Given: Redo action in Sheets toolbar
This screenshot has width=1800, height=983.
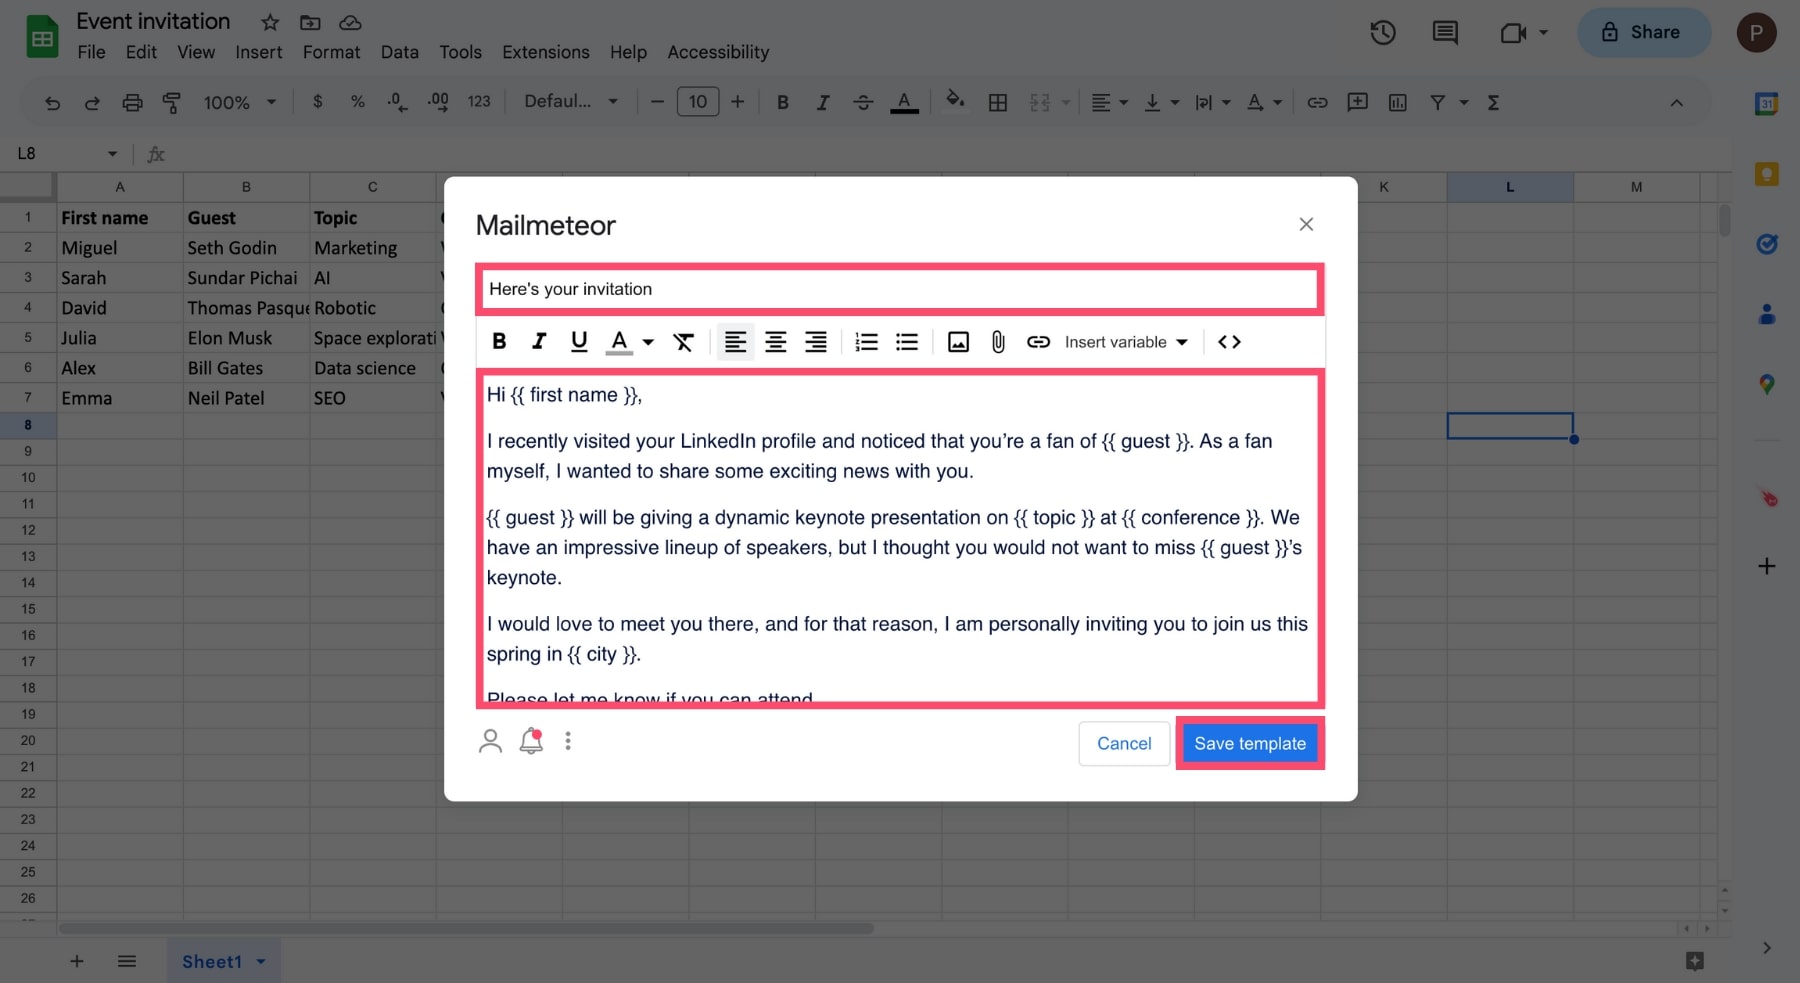Looking at the screenshot, I should click(92, 102).
